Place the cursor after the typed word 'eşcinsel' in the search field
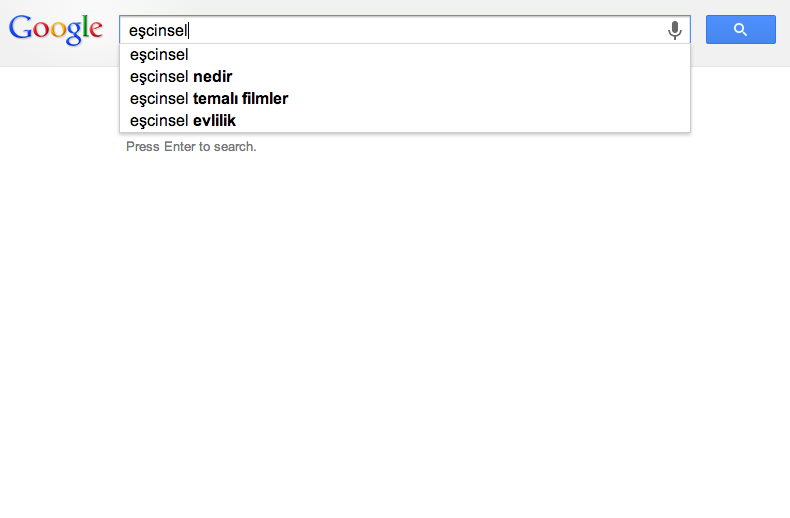 pyautogui.click(x=188, y=30)
